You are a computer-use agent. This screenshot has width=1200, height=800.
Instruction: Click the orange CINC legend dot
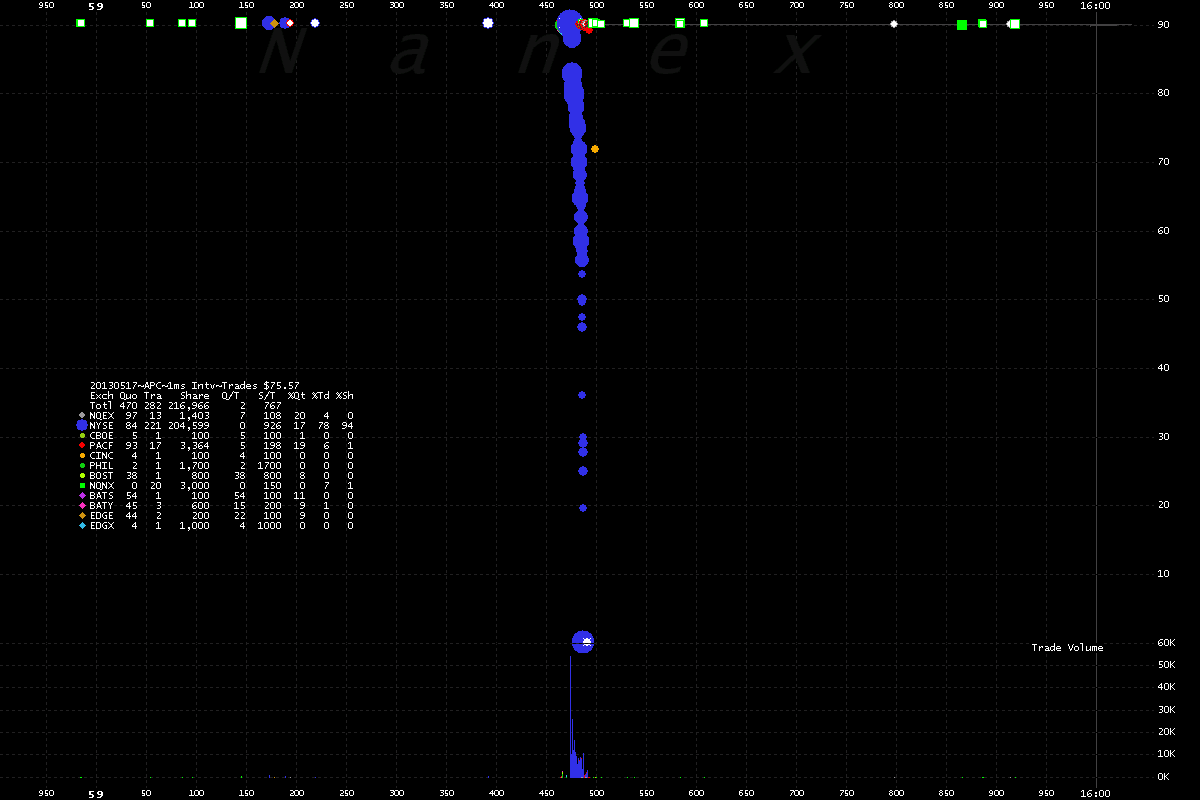pos(82,455)
